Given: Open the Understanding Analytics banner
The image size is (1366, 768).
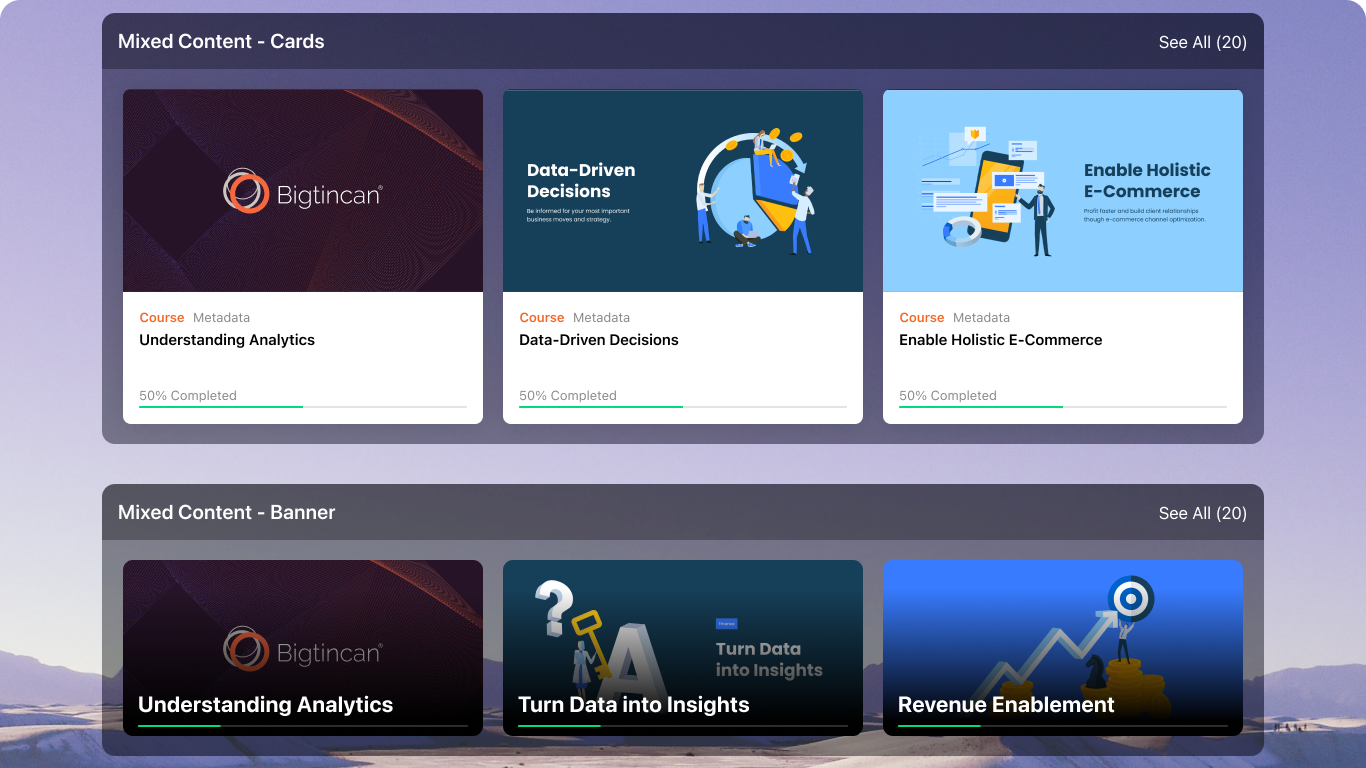Looking at the screenshot, I should coord(303,648).
